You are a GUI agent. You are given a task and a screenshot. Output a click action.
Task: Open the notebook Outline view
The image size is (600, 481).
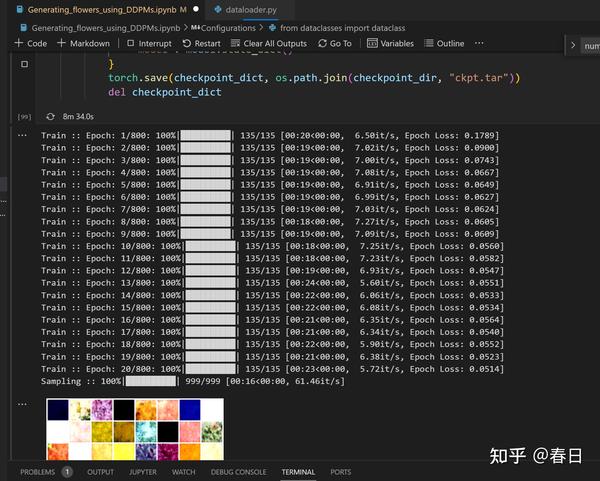[444, 44]
